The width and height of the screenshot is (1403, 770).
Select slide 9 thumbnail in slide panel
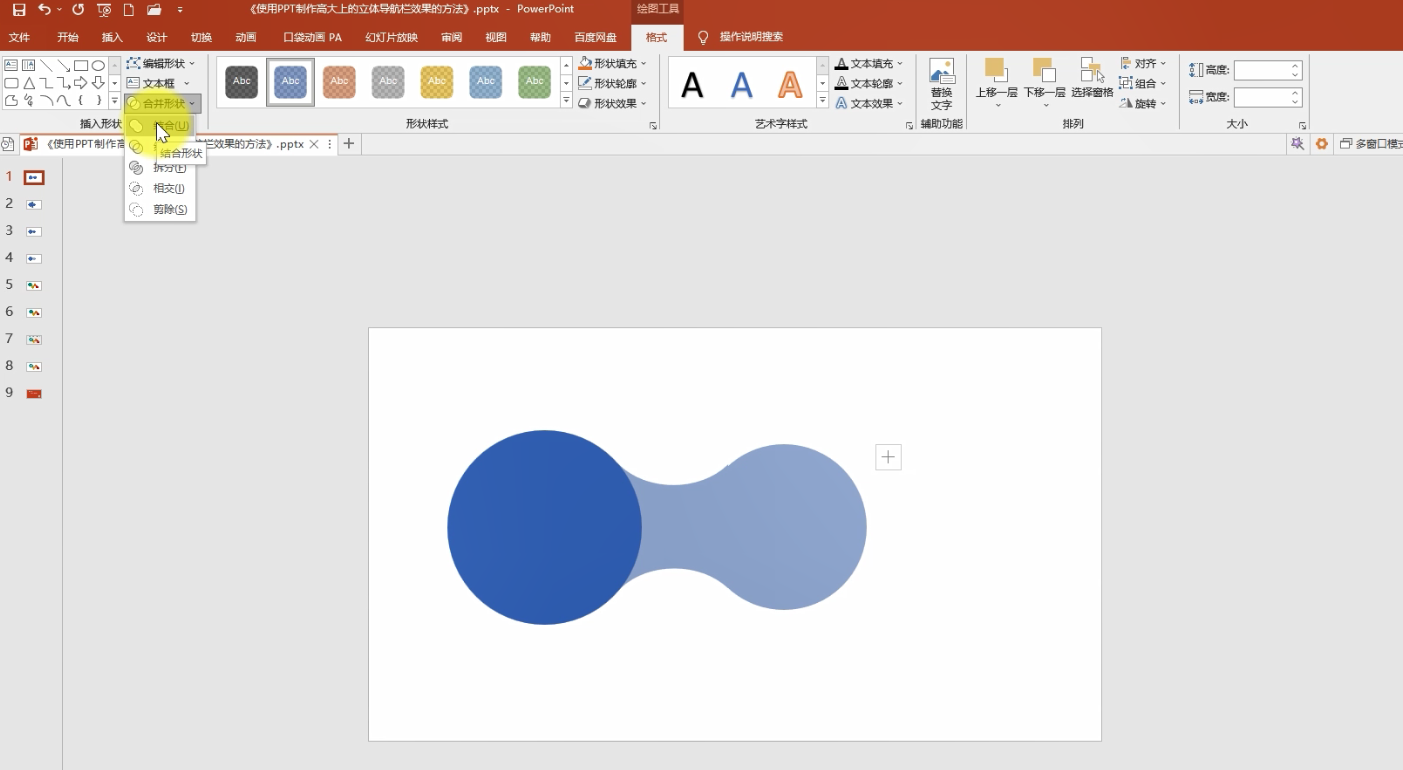click(x=34, y=393)
